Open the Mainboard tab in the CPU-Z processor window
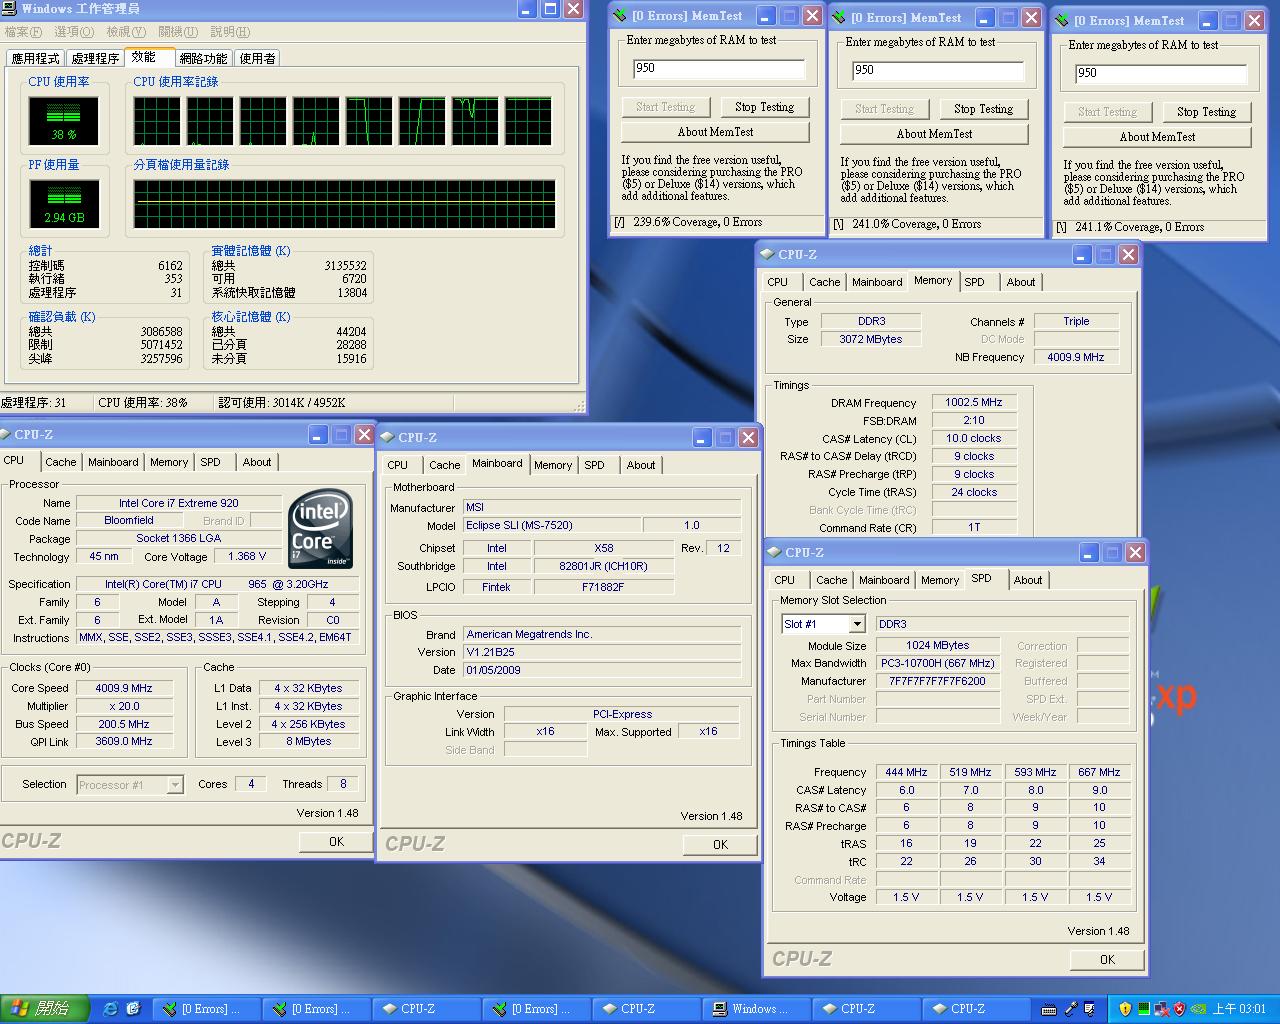The height and width of the screenshot is (1024, 1280). click(113, 462)
